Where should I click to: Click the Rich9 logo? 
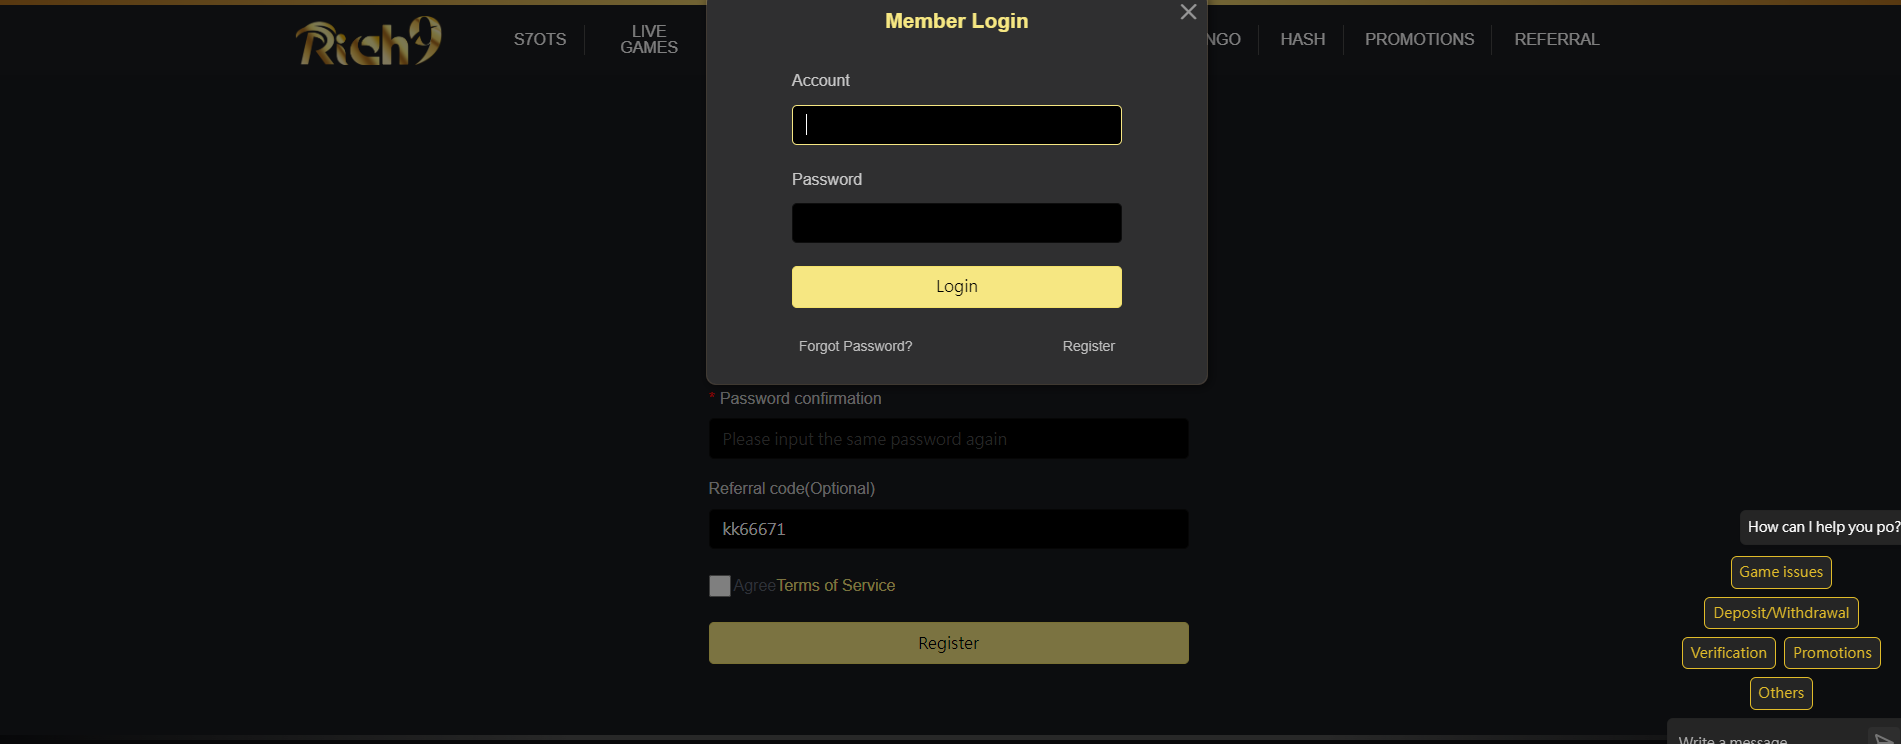tap(368, 40)
